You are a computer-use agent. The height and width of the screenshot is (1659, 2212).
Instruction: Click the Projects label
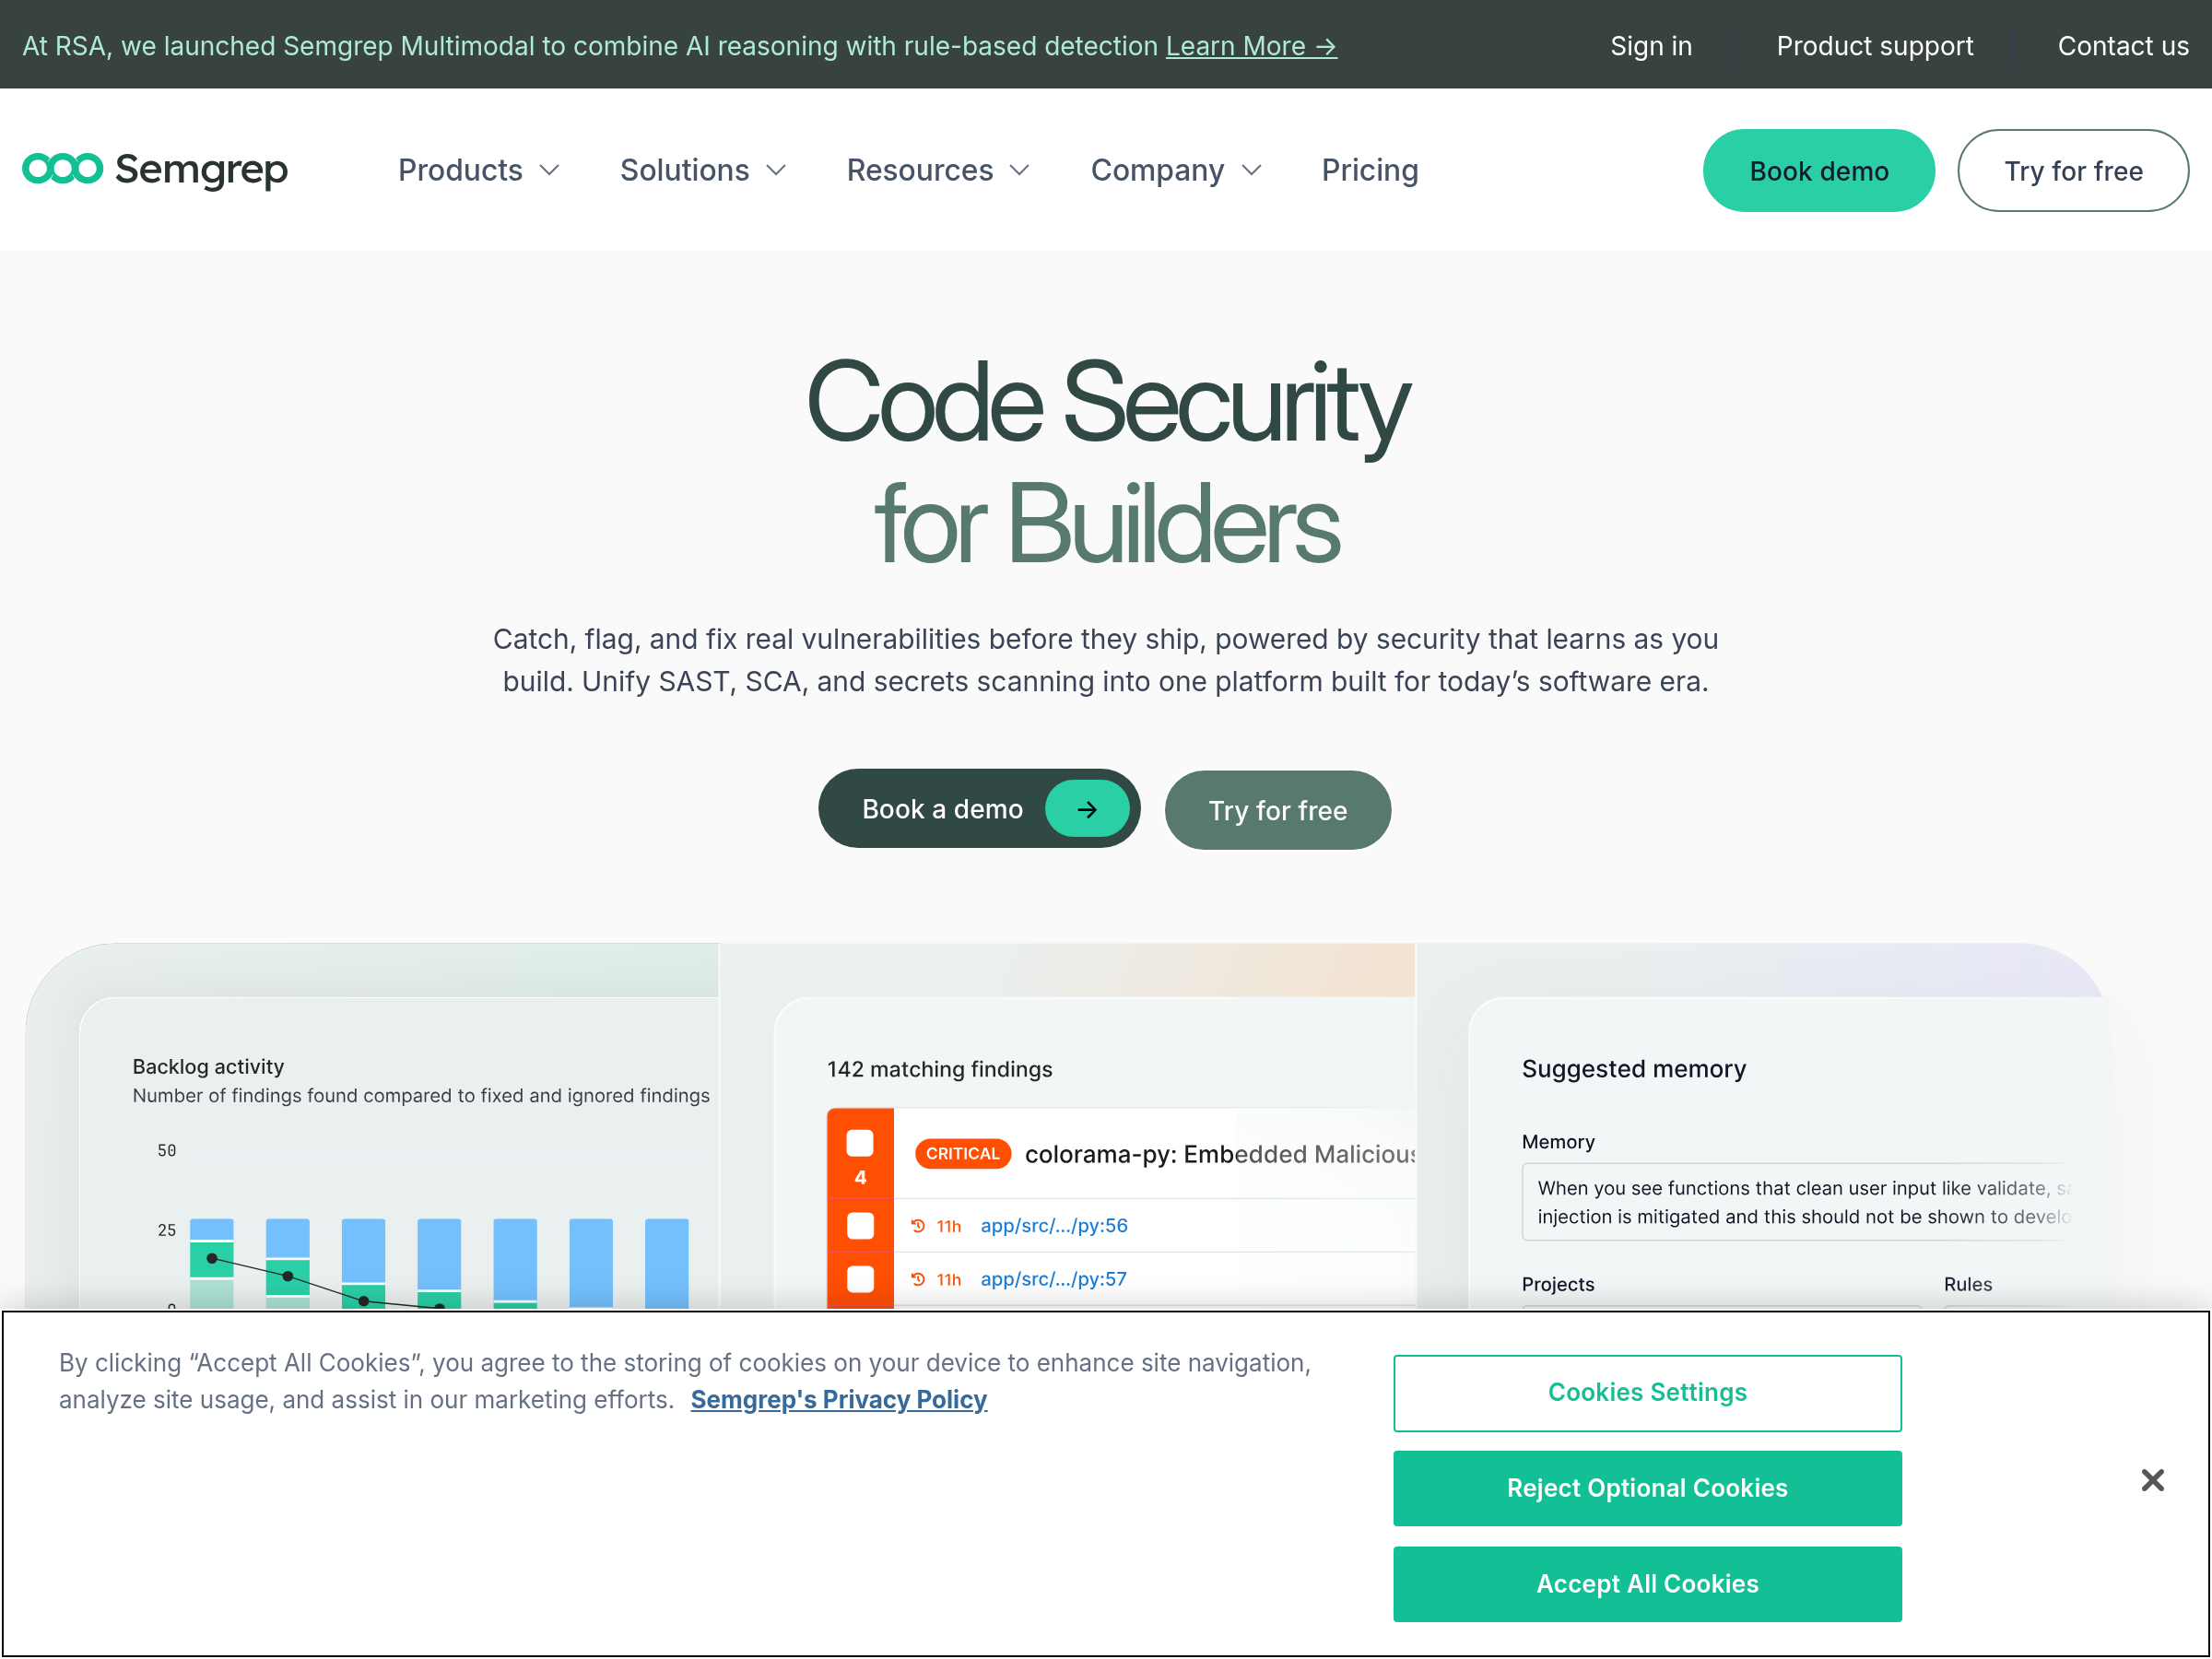[x=1557, y=1284]
